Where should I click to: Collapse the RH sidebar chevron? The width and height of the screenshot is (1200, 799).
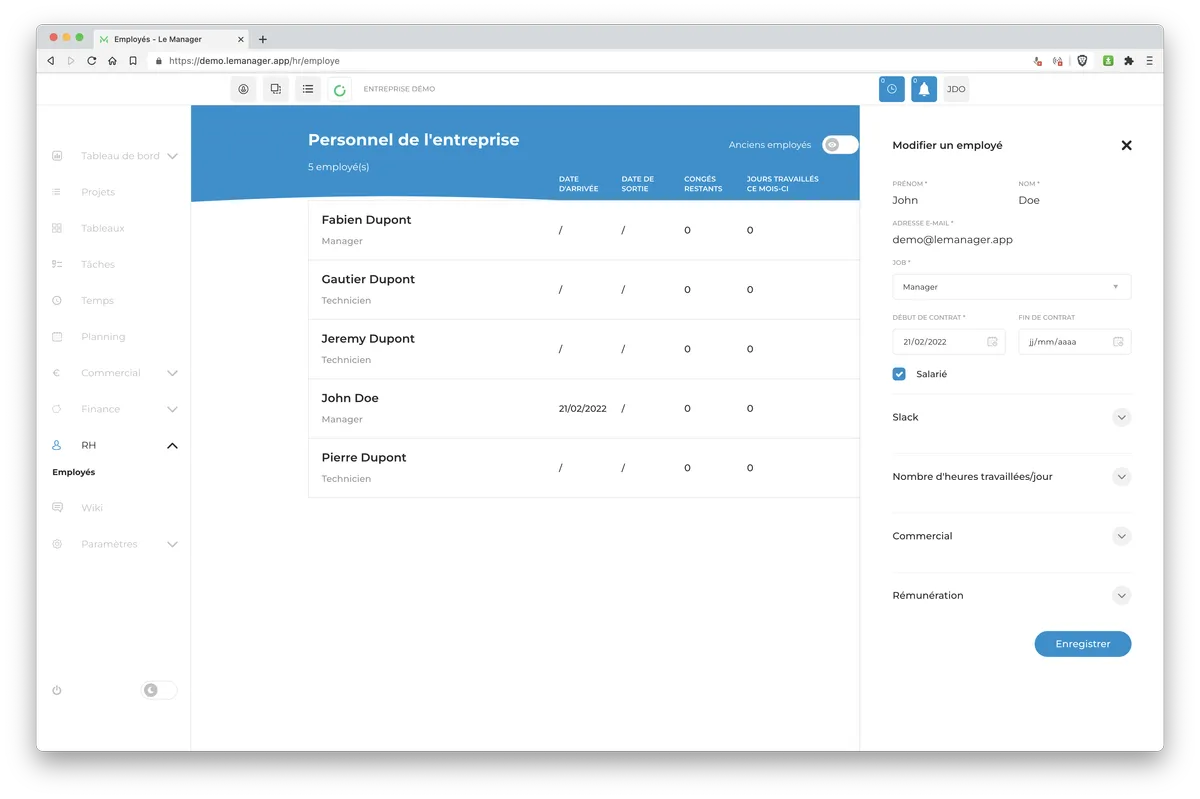172,445
